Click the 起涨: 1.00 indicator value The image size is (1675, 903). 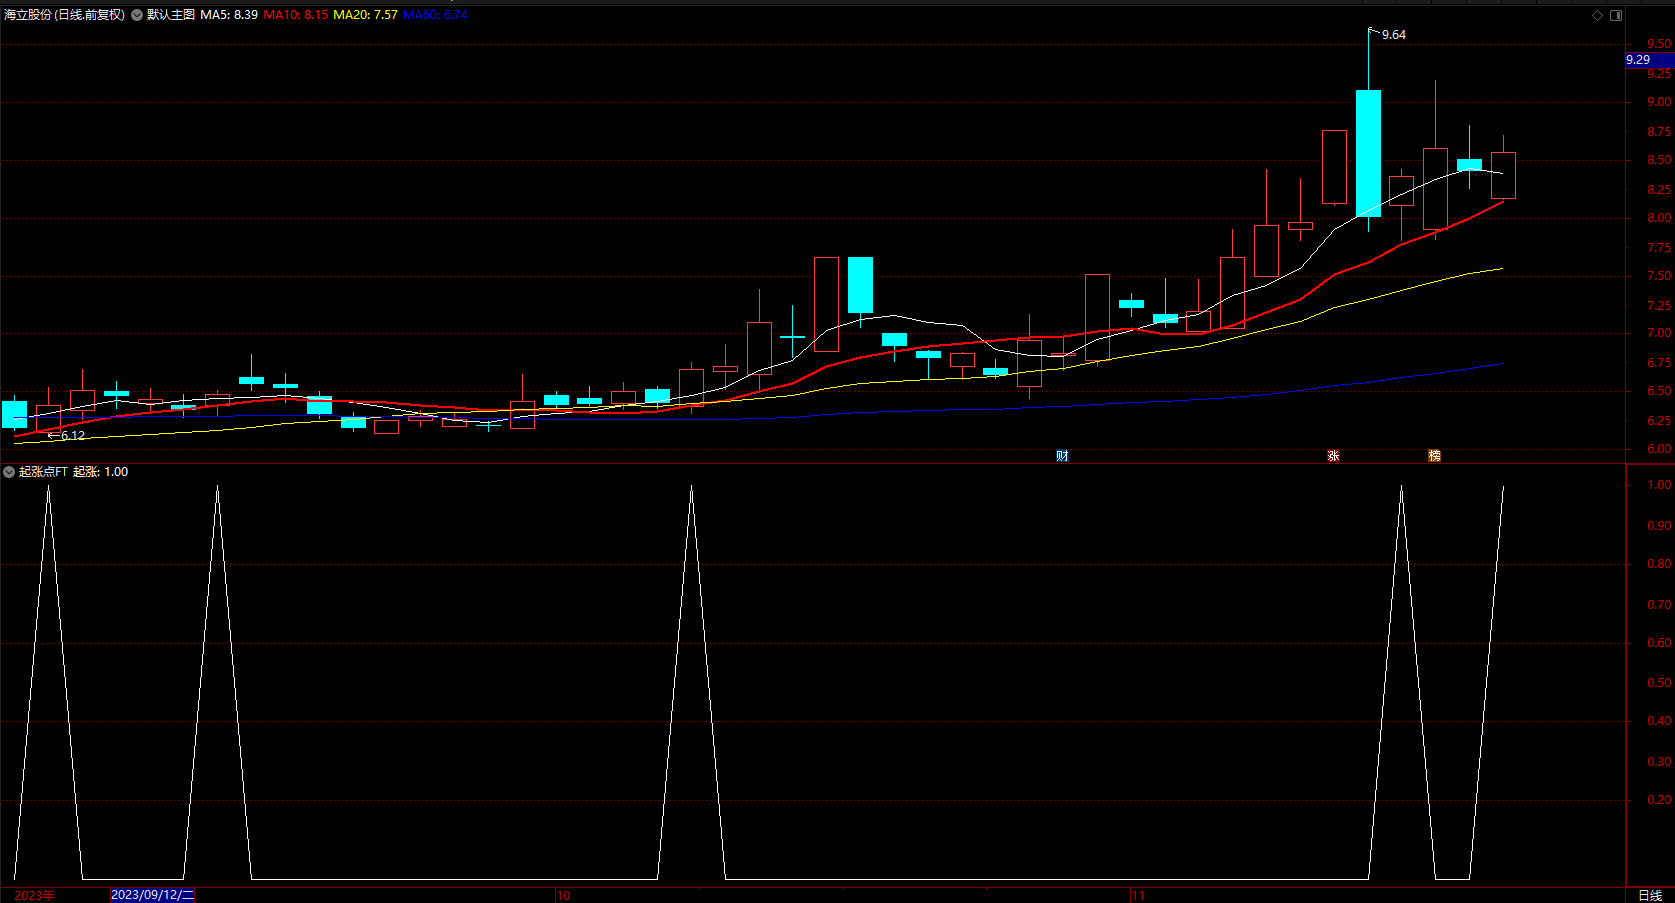tap(101, 472)
